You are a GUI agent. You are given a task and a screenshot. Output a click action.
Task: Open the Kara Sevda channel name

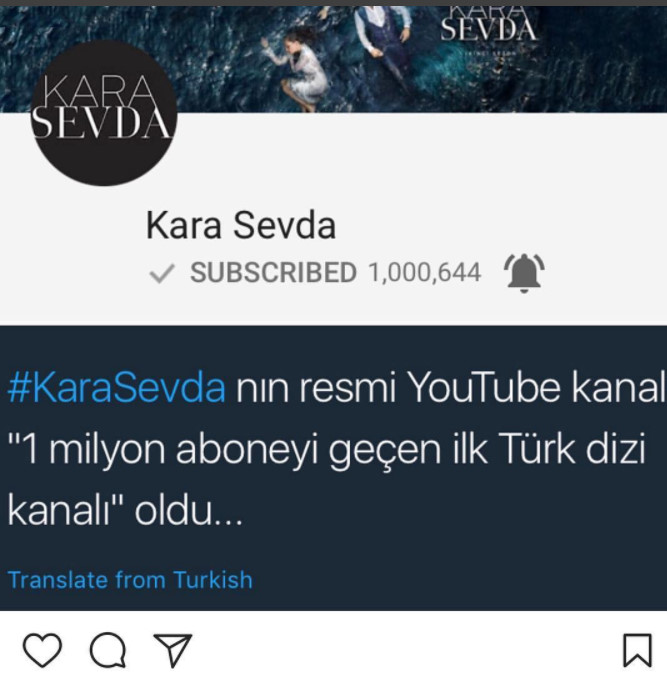coord(241,225)
